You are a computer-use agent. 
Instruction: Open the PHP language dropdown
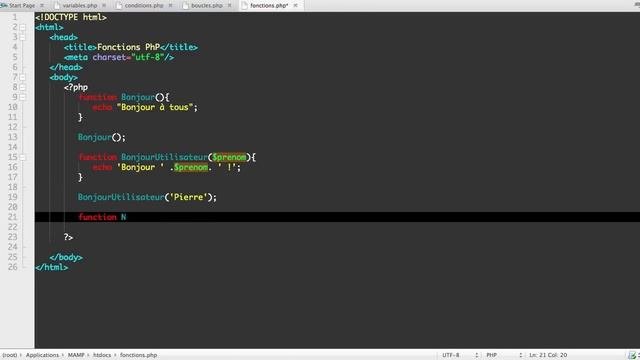[x=504, y=355]
